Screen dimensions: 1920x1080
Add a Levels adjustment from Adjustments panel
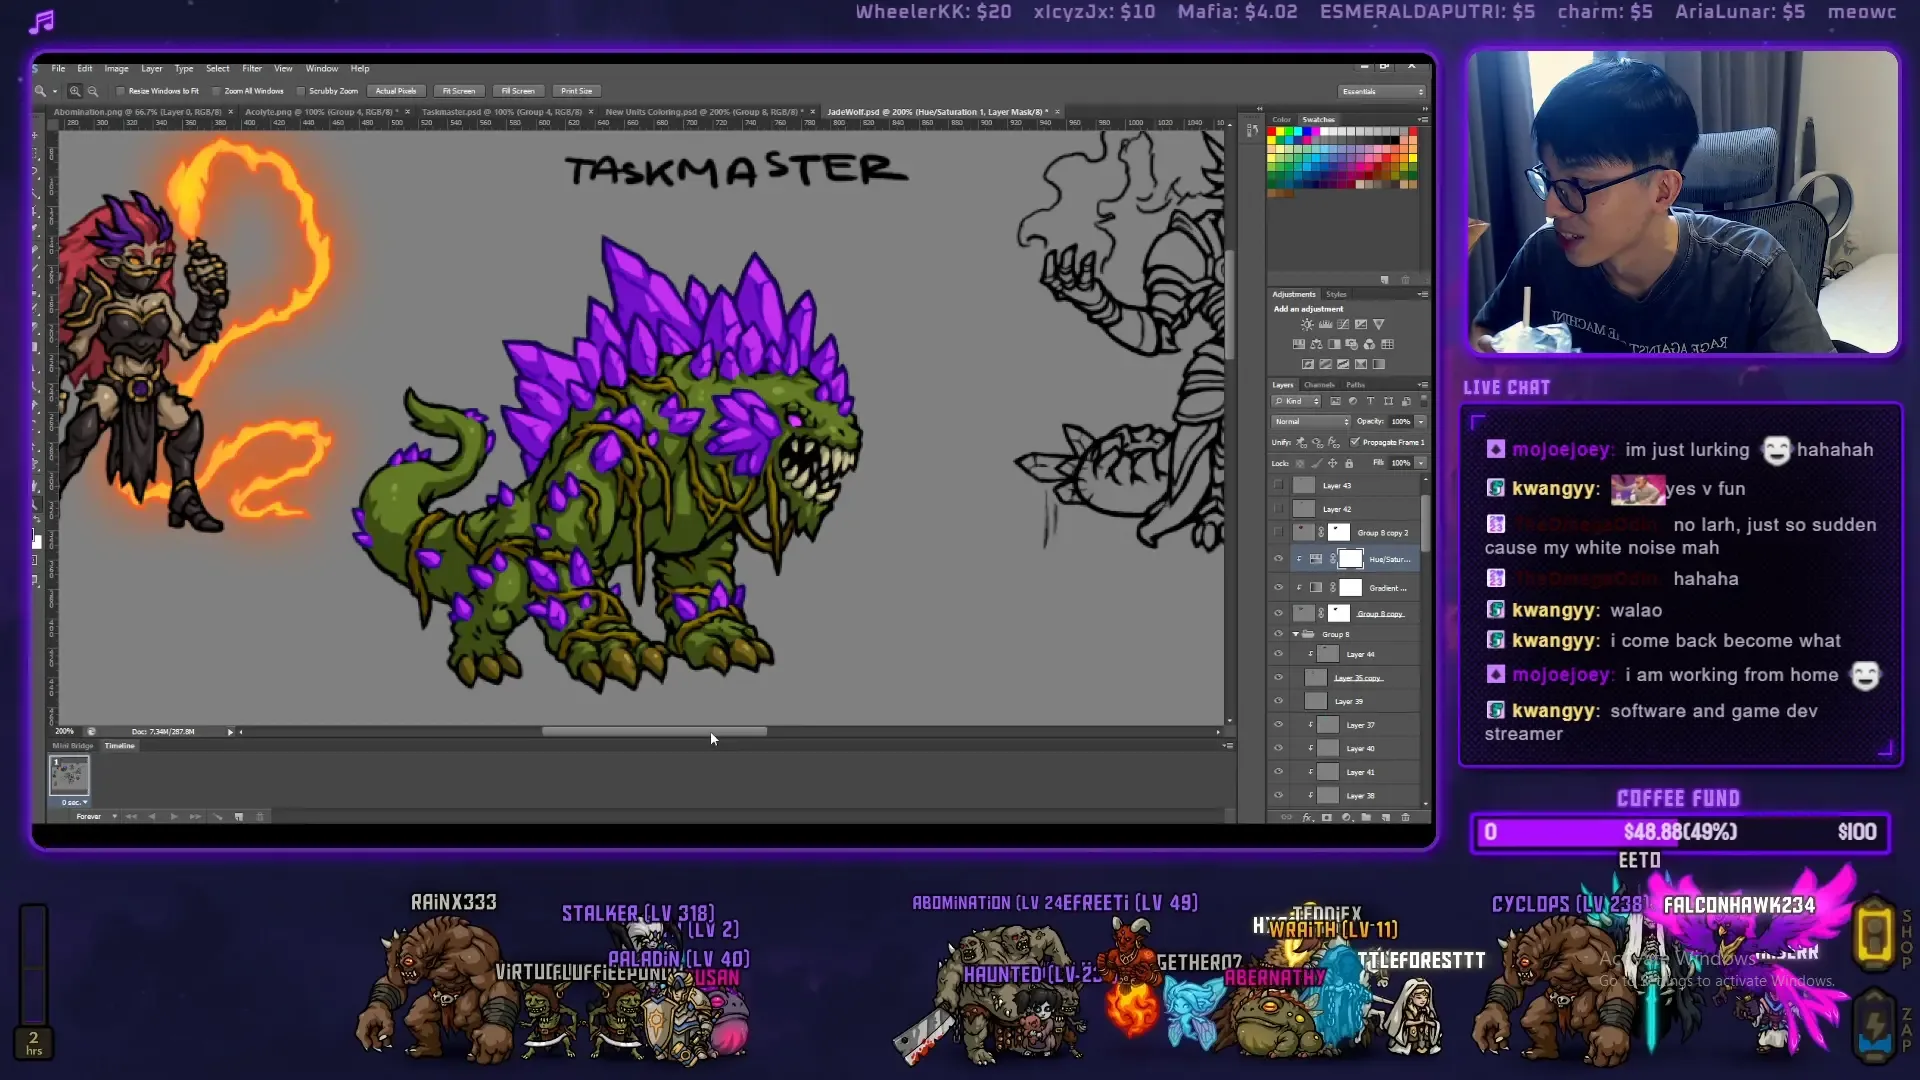(x=1325, y=324)
